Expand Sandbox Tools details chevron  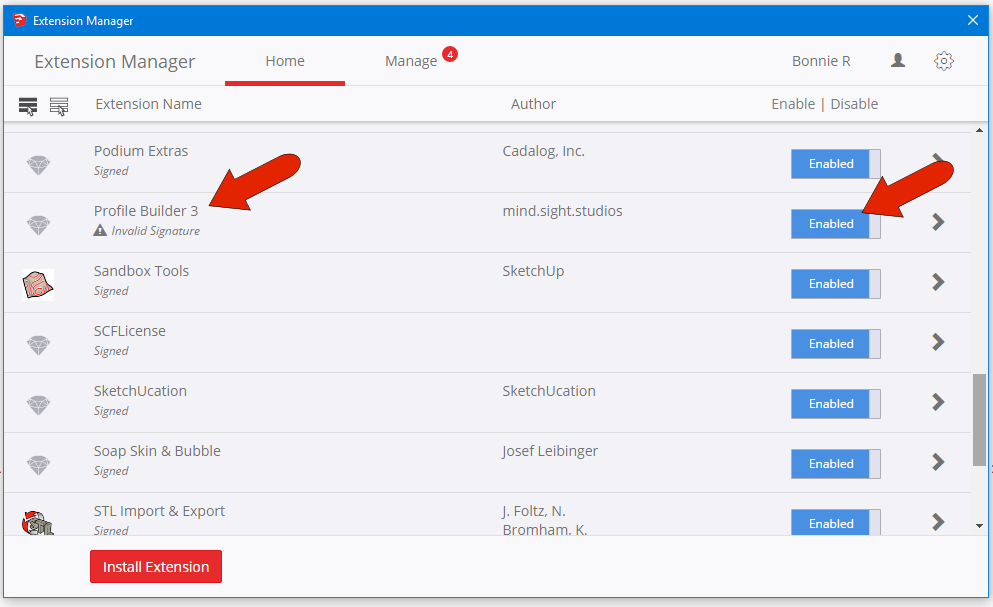(x=938, y=282)
